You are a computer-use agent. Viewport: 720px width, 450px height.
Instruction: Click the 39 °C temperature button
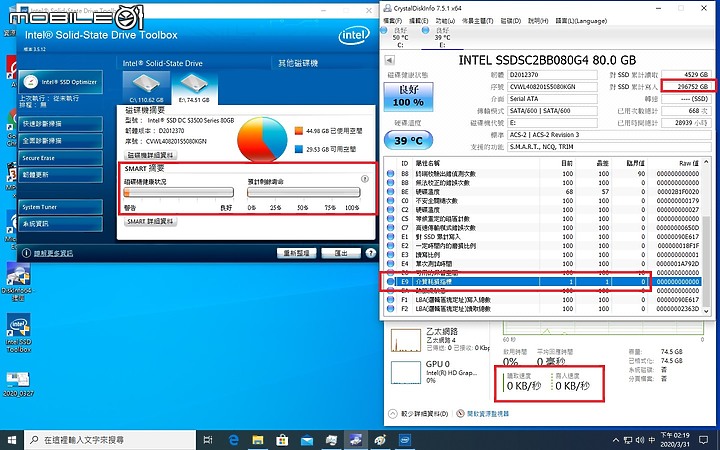click(408, 140)
